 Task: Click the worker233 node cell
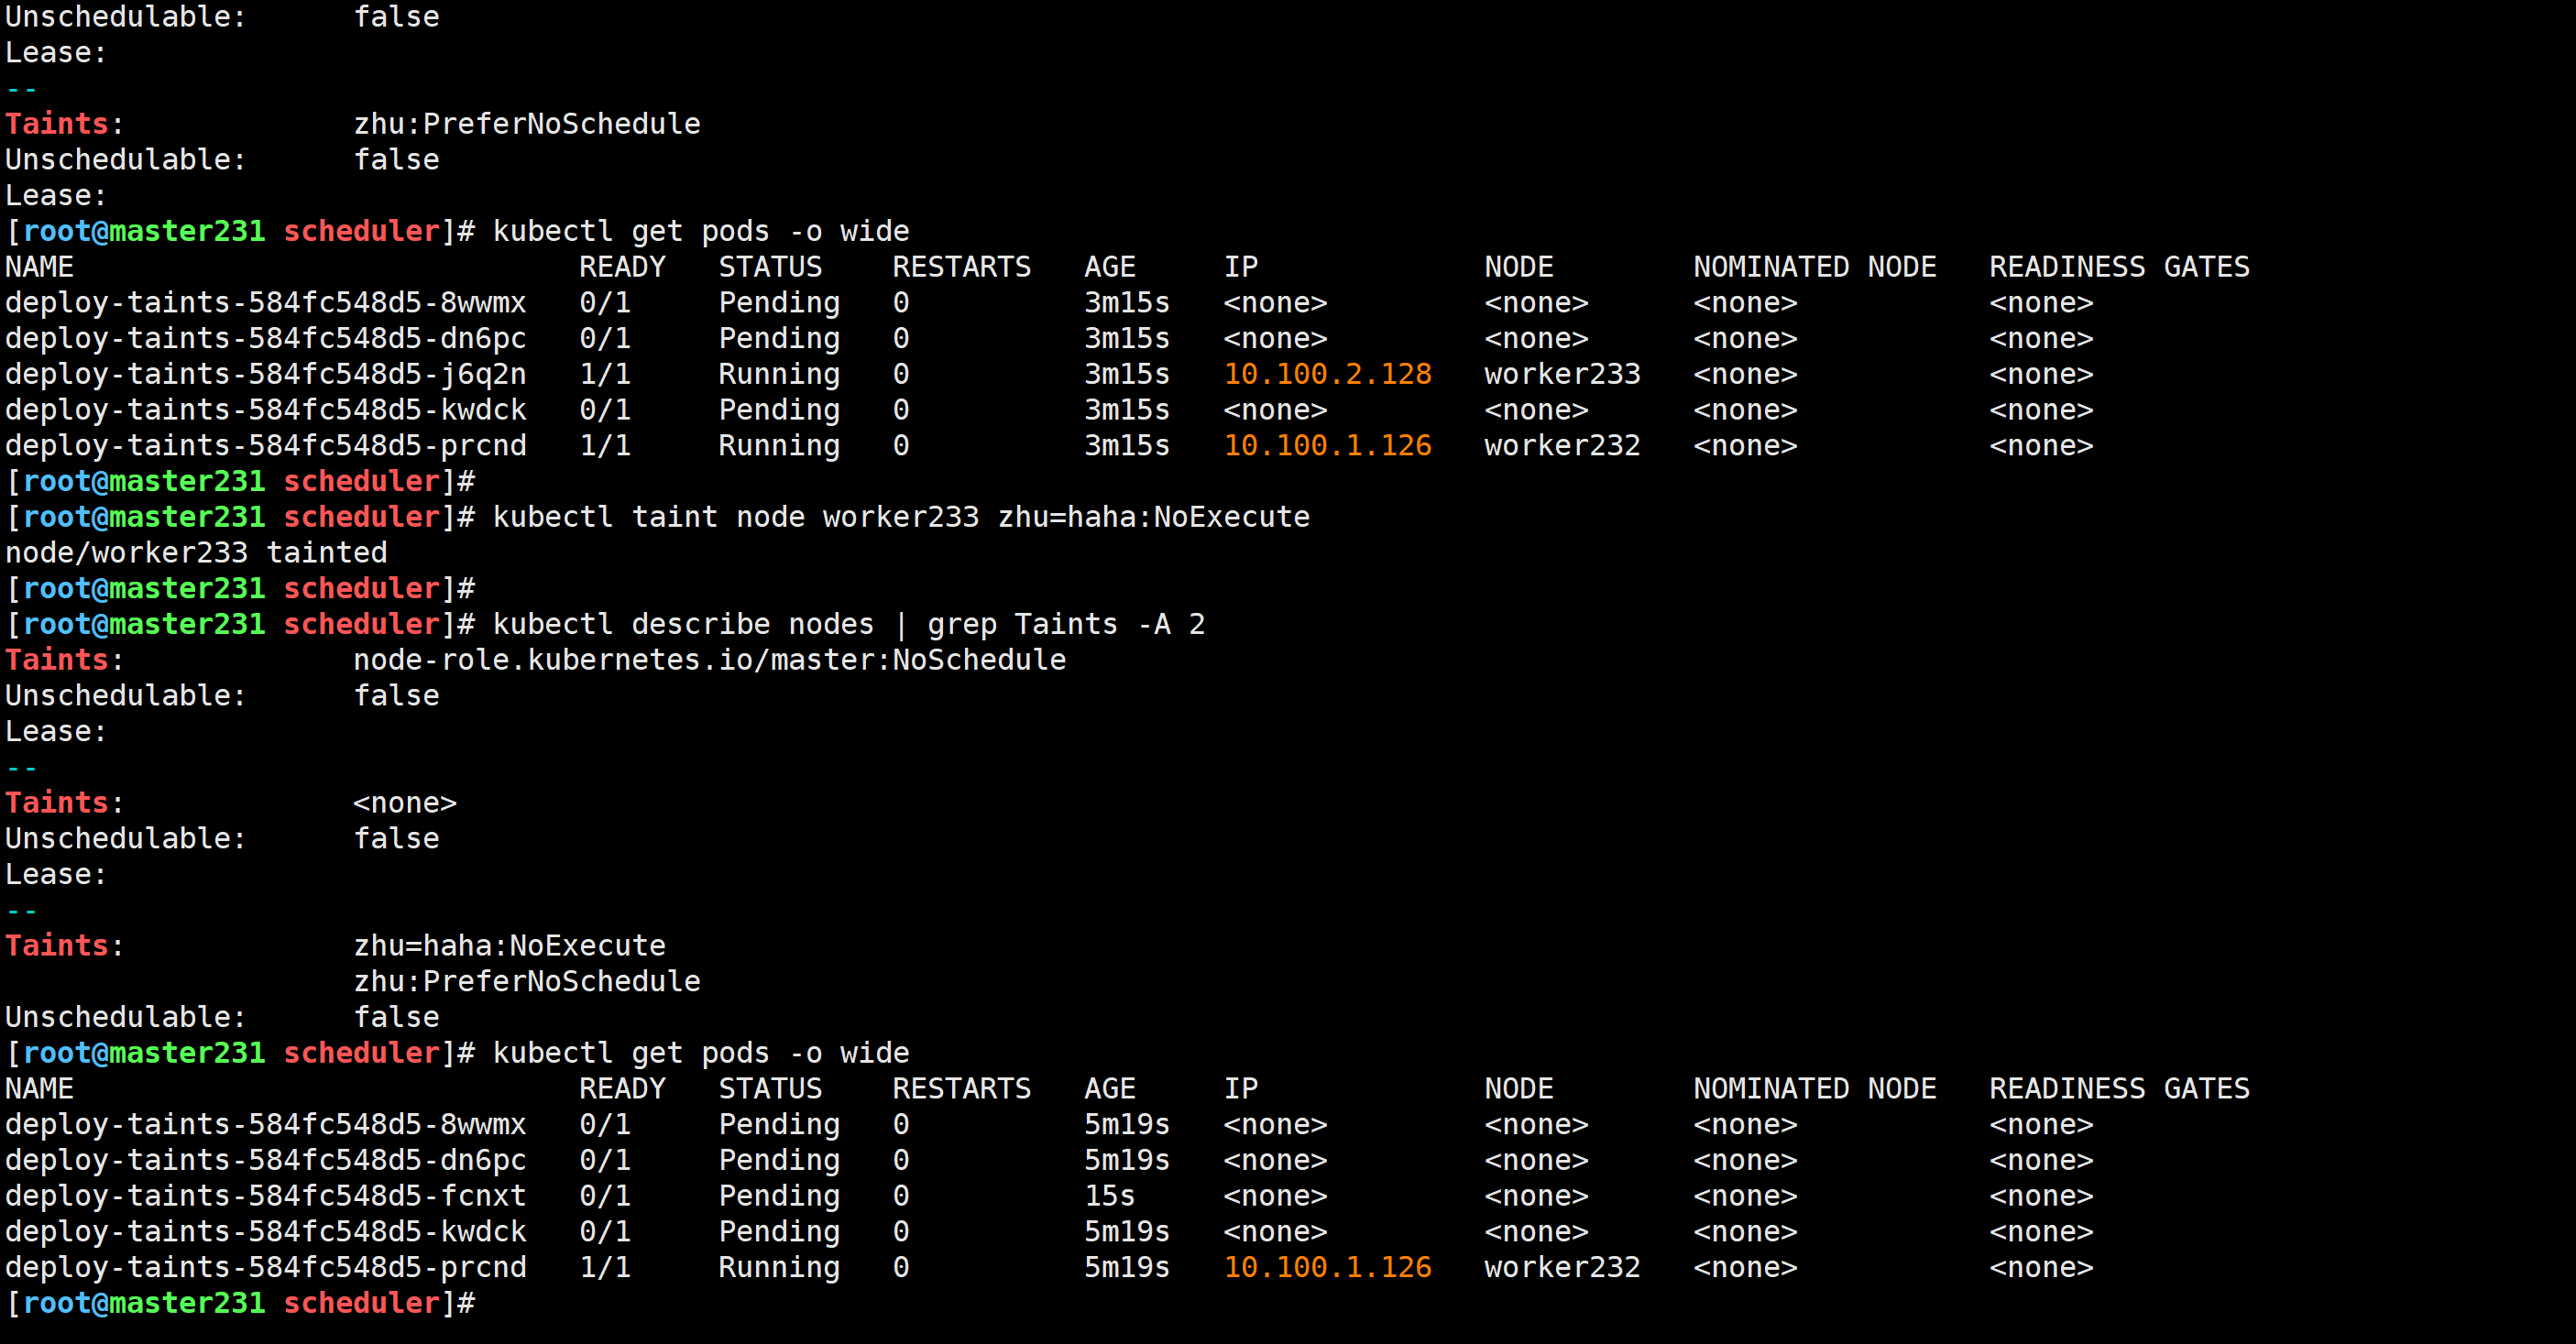[x=1561, y=374]
